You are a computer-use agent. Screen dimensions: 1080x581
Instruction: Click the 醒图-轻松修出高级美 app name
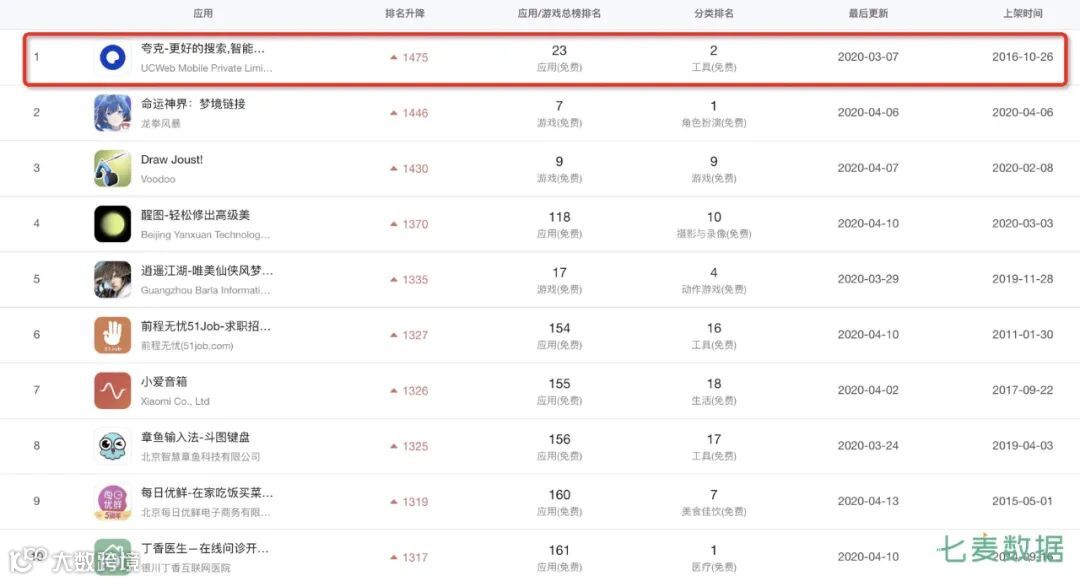point(195,215)
